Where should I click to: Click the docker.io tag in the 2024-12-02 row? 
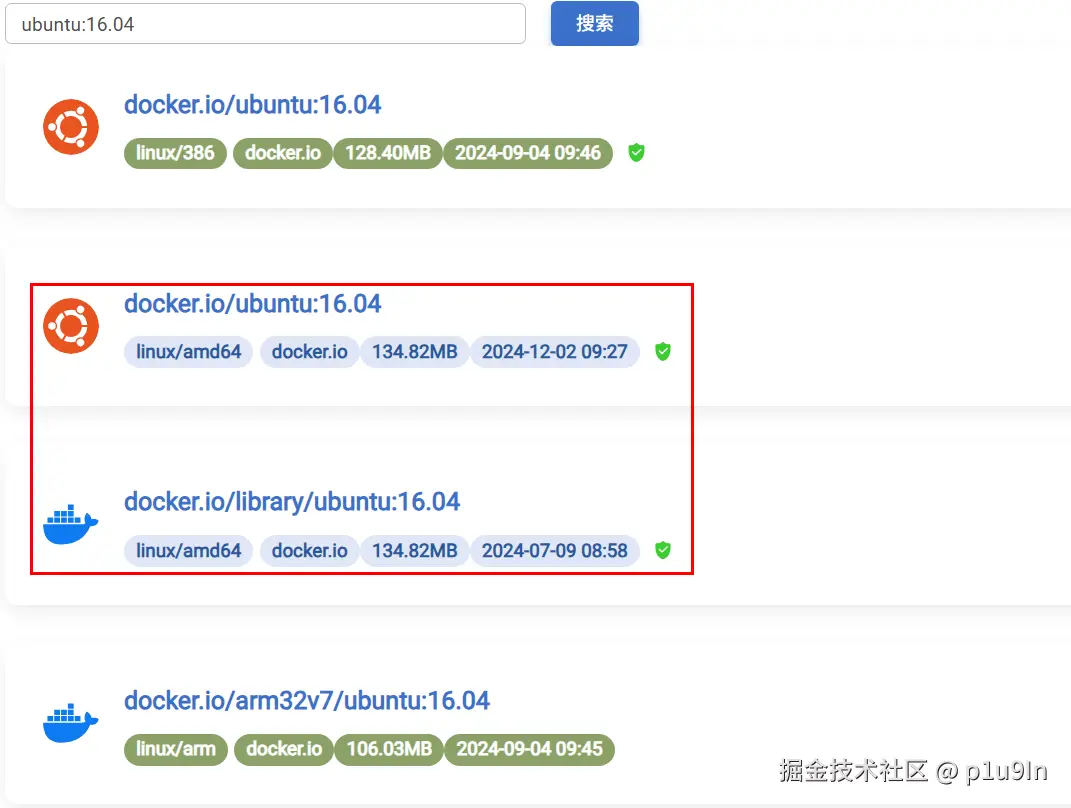(309, 352)
